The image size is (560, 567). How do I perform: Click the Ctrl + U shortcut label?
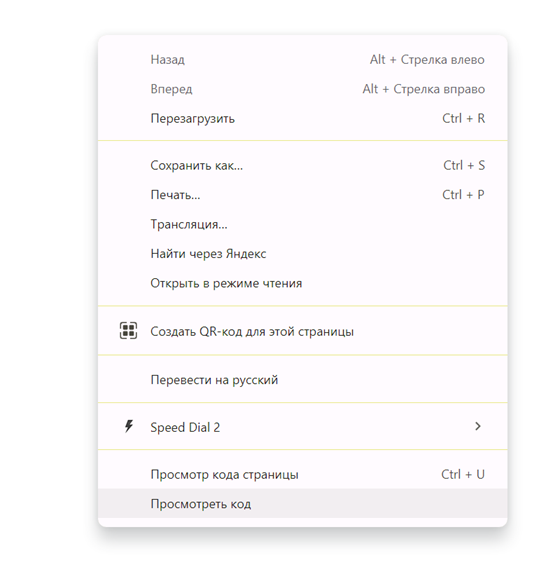(x=463, y=474)
